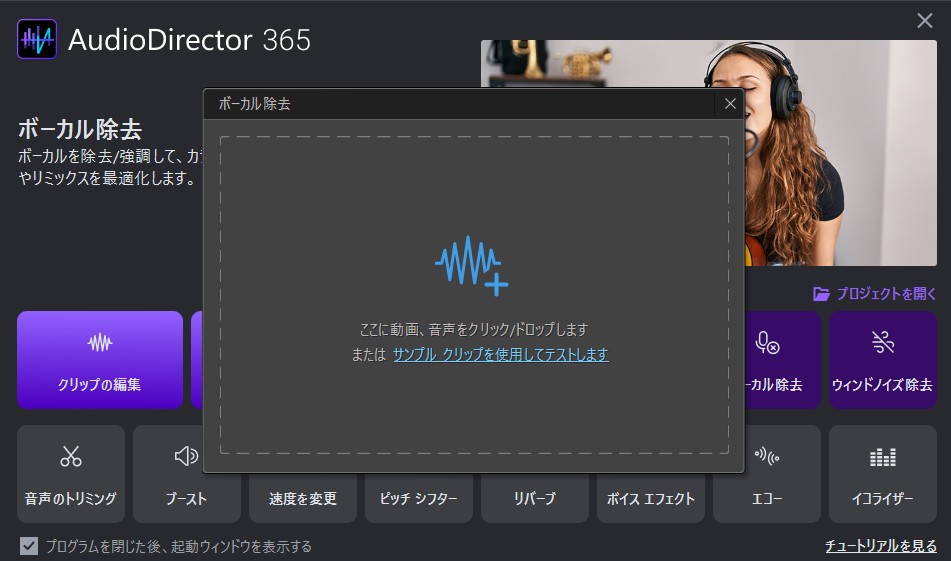The height and width of the screenshot is (561, 951).
Task: Toggle プログラムを閉じた後、起動ウィンドウを表示する checkbox
Action: point(29,546)
